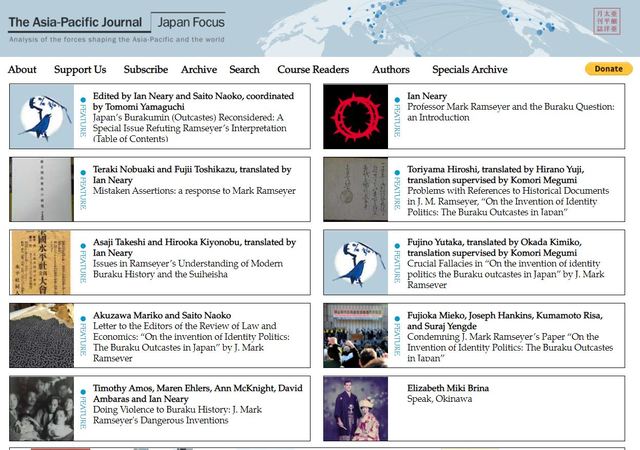Open The Asia-Pacific Journal home logo
The image size is (640, 450).
pyautogui.click(x=75, y=22)
